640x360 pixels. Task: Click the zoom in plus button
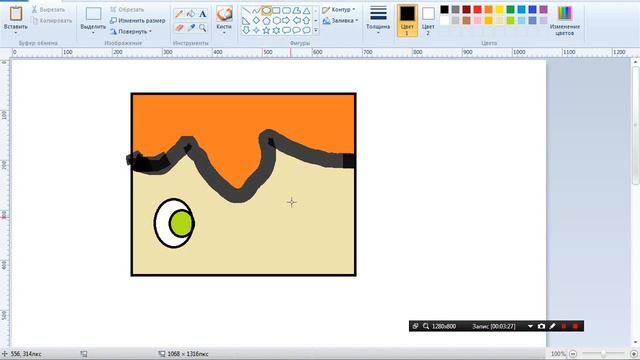634,354
